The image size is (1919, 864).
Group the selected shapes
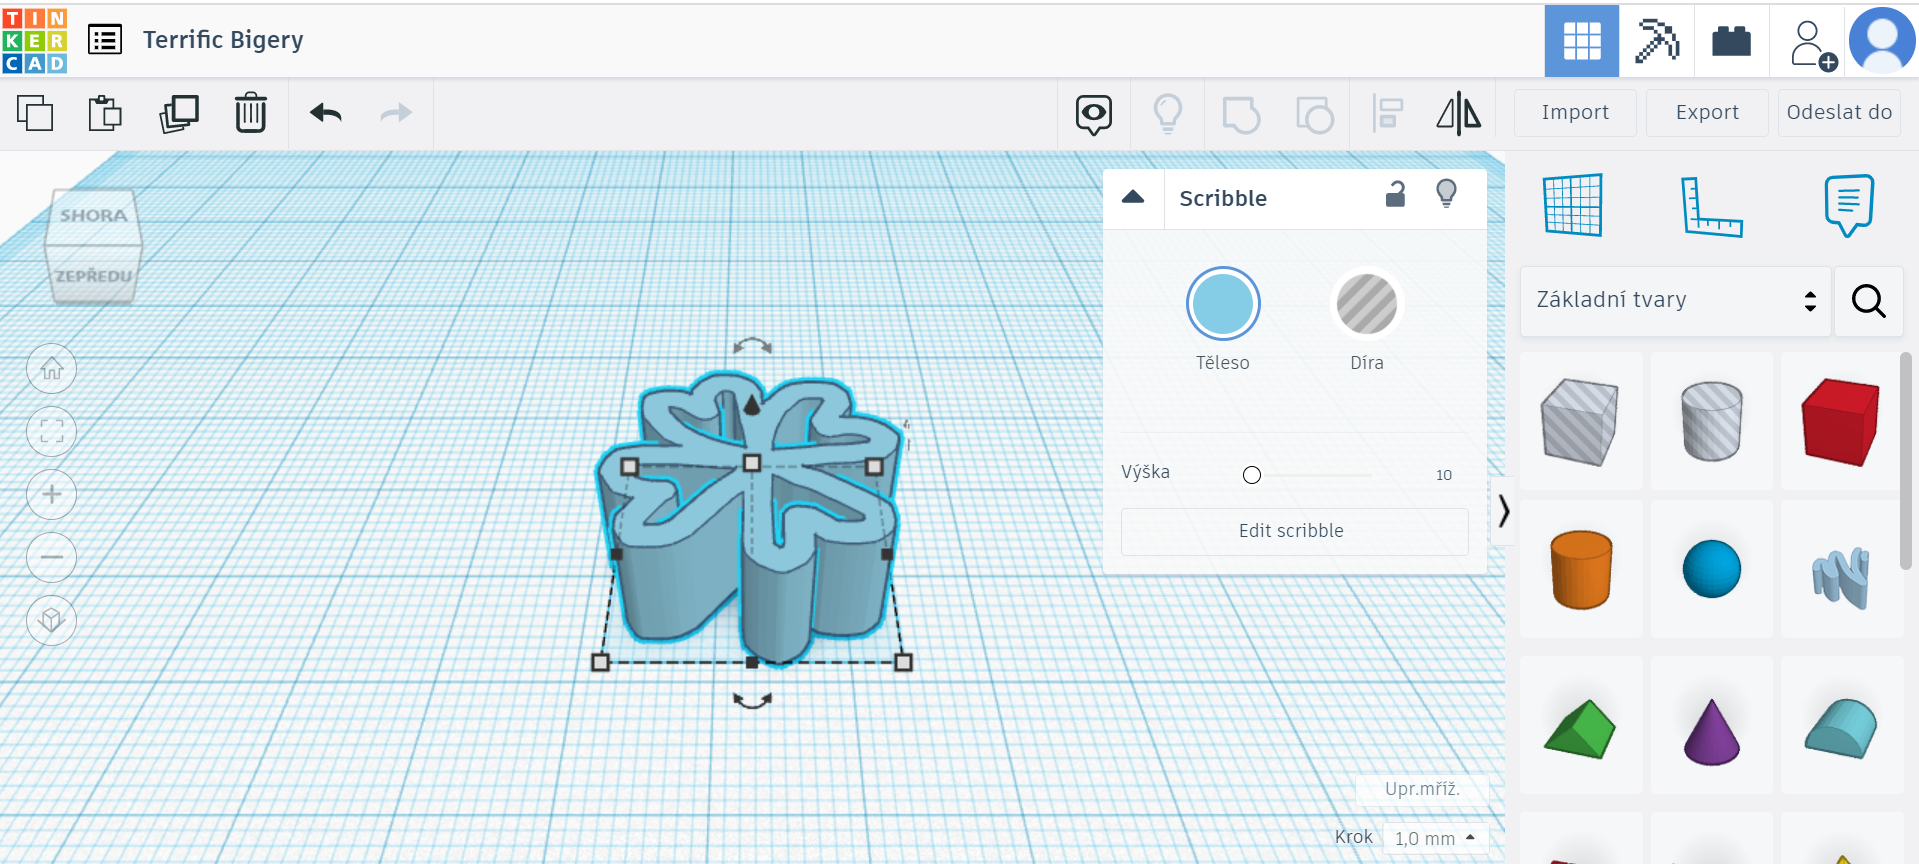(x=1241, y=114)
